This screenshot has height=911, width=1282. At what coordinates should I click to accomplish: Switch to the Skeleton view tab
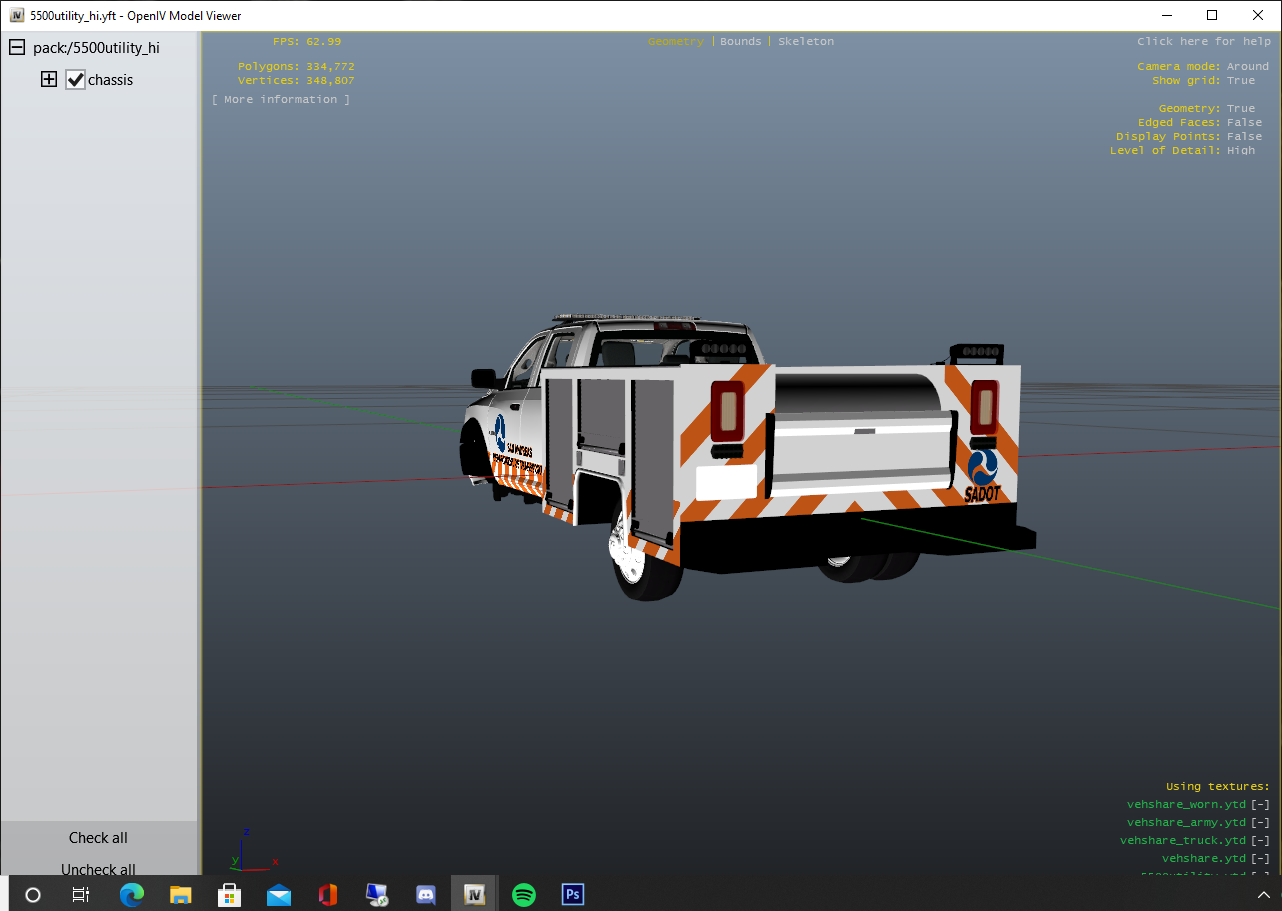[x=805, y=41]
